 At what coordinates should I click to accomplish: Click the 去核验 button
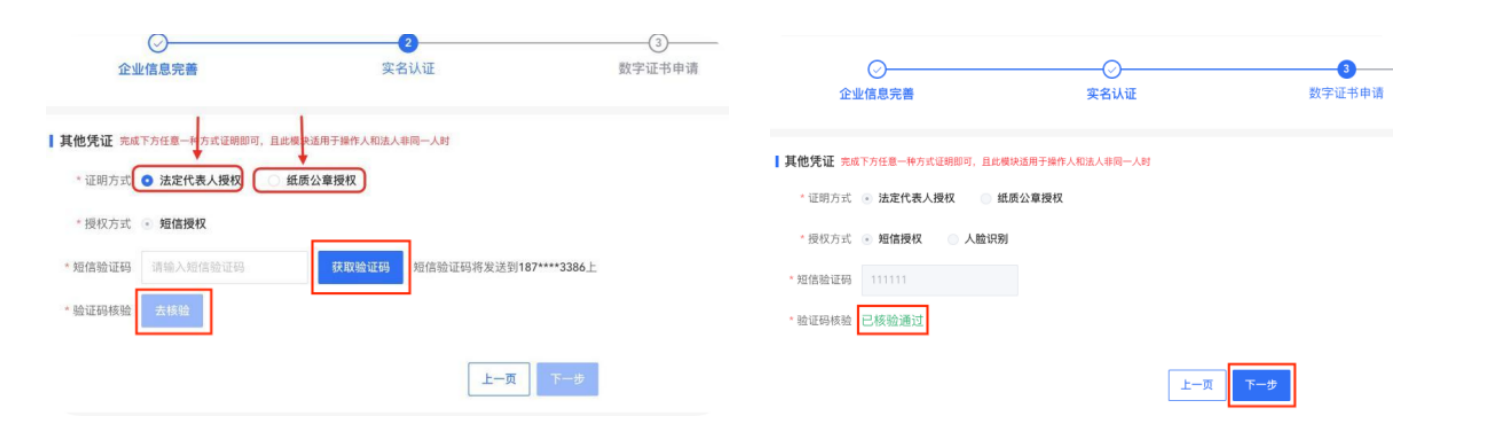(172, 311)
